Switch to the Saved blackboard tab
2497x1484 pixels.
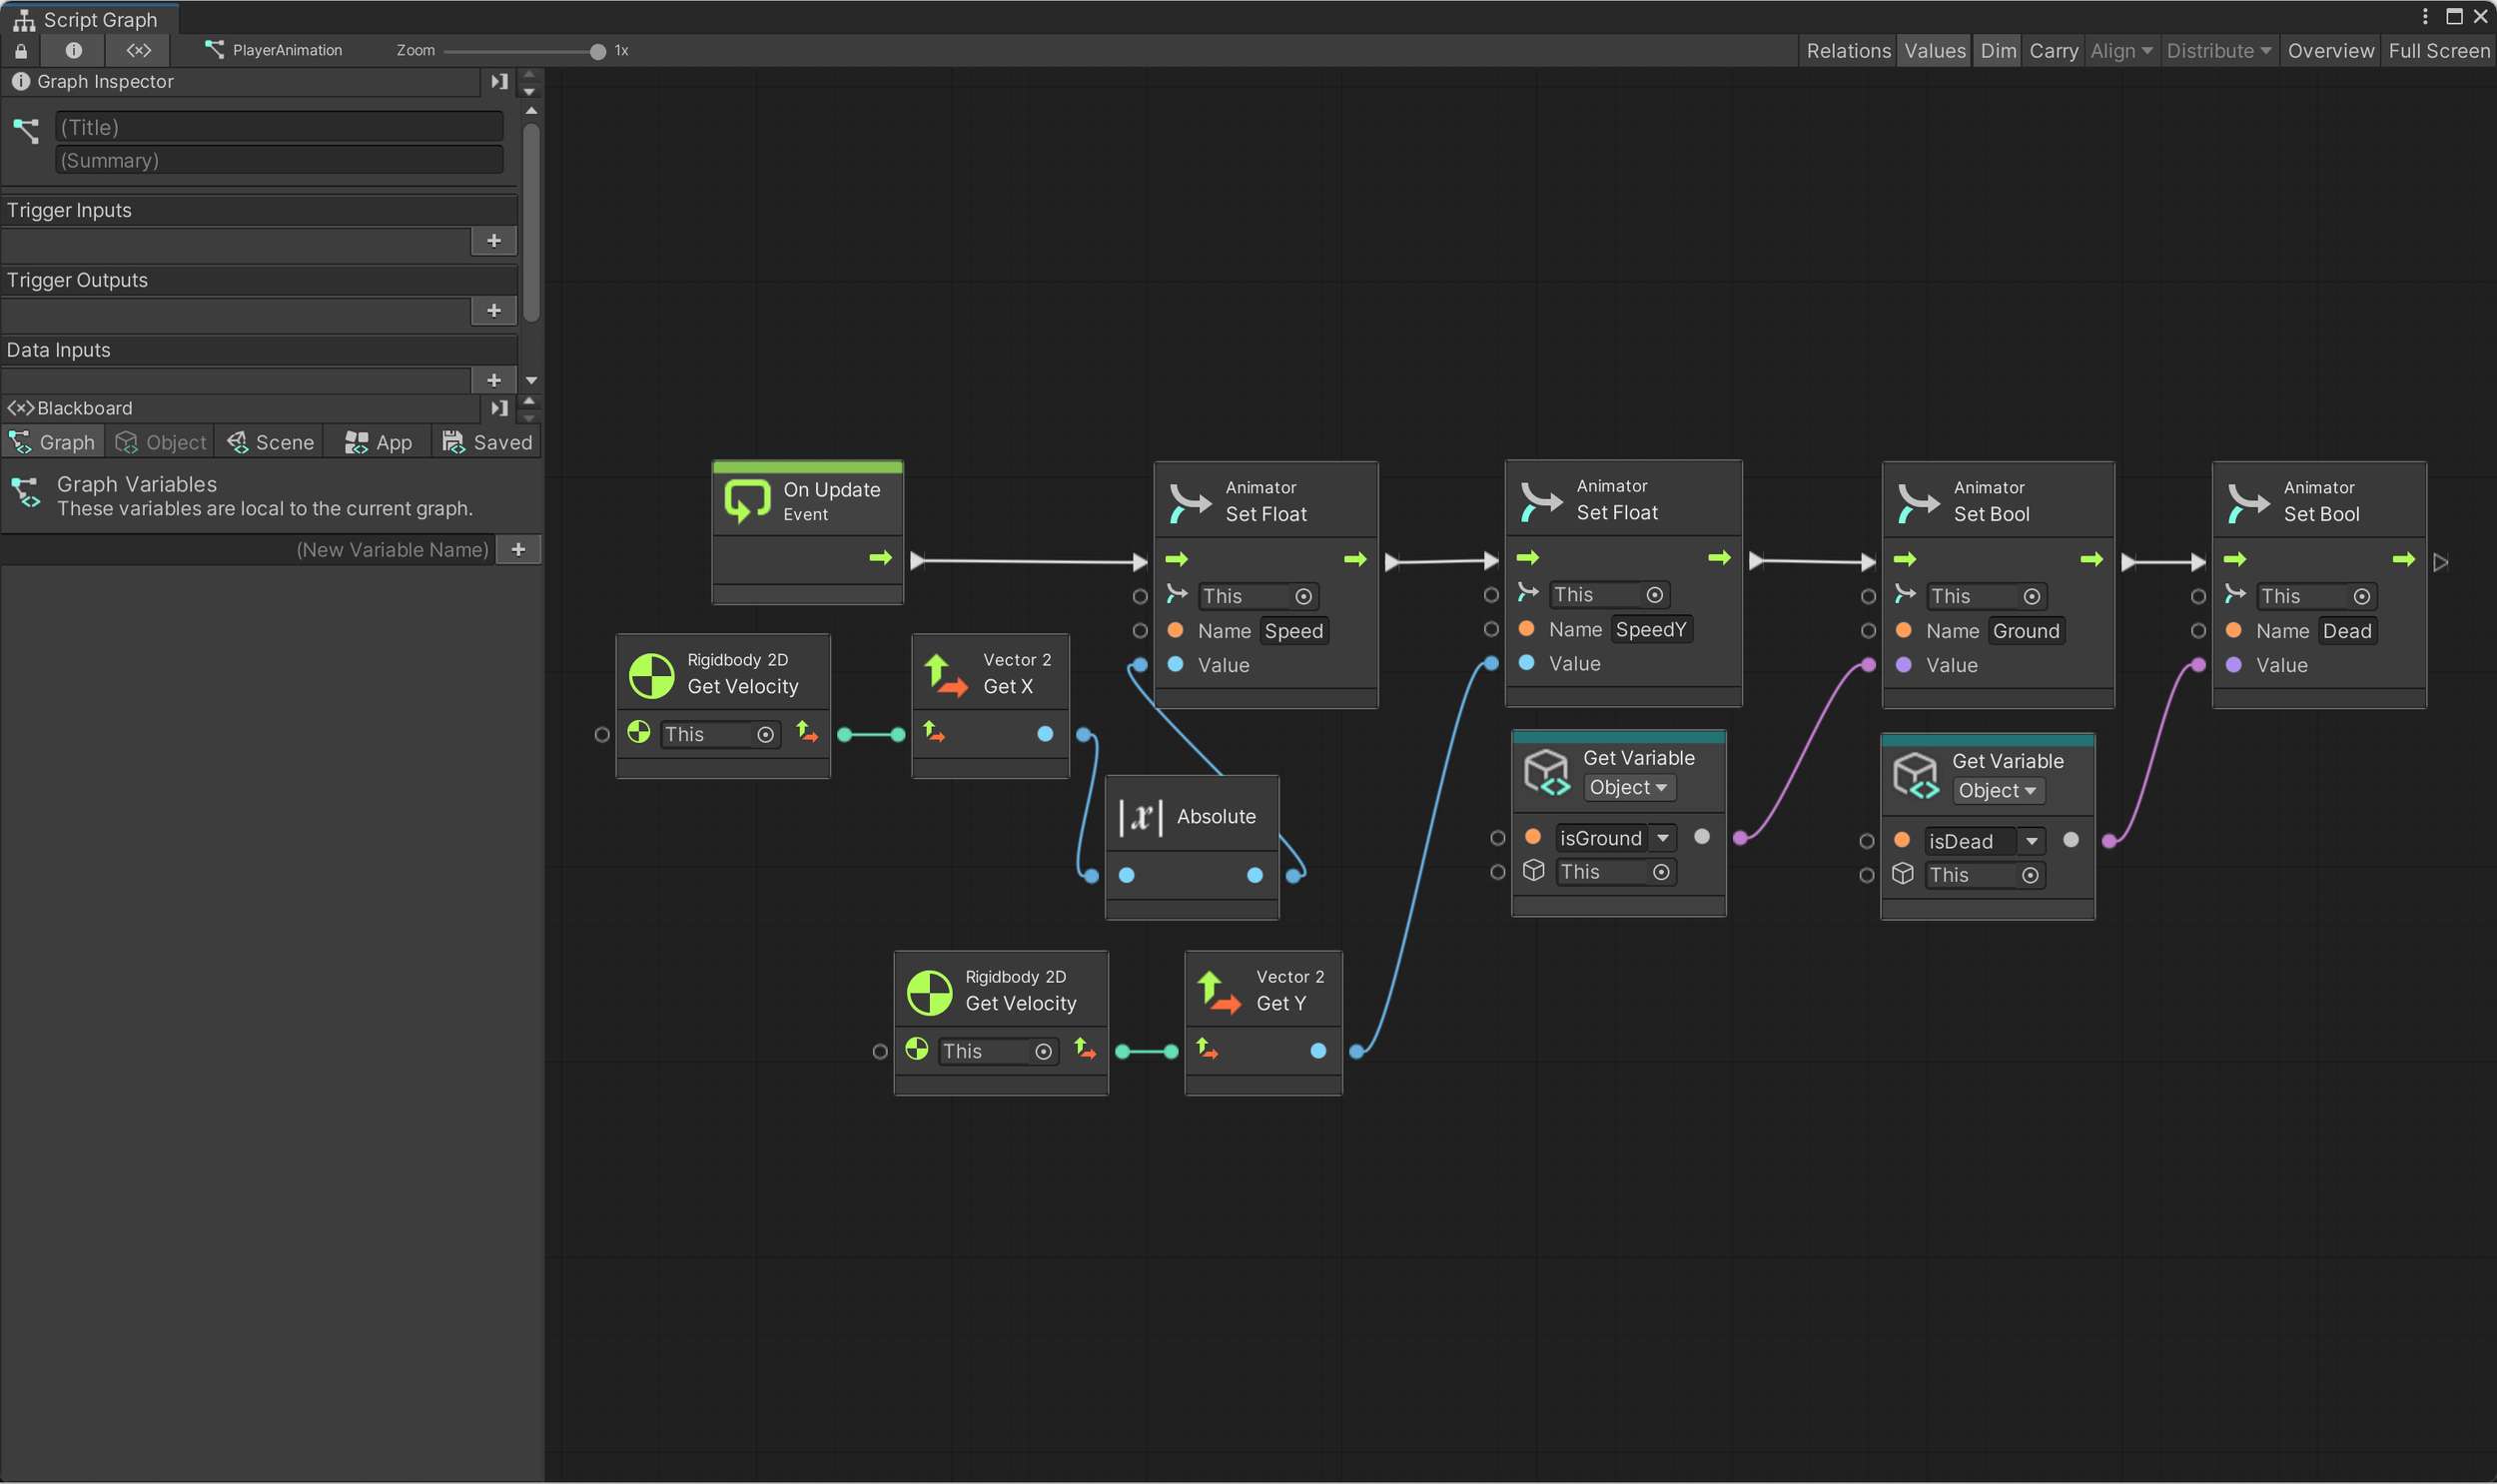coord(488,443)
